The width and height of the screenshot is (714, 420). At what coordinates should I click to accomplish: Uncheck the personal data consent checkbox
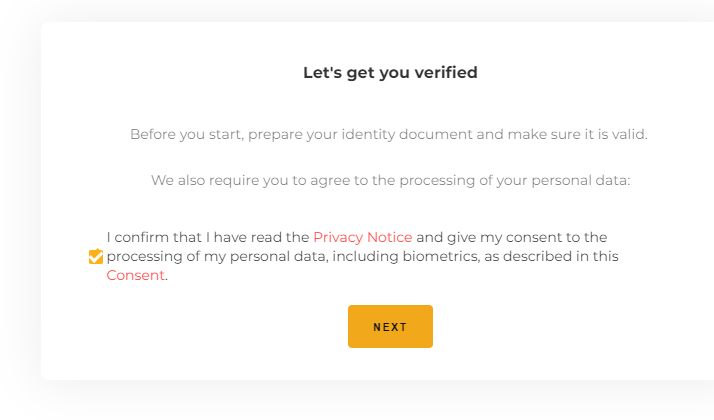96,256
